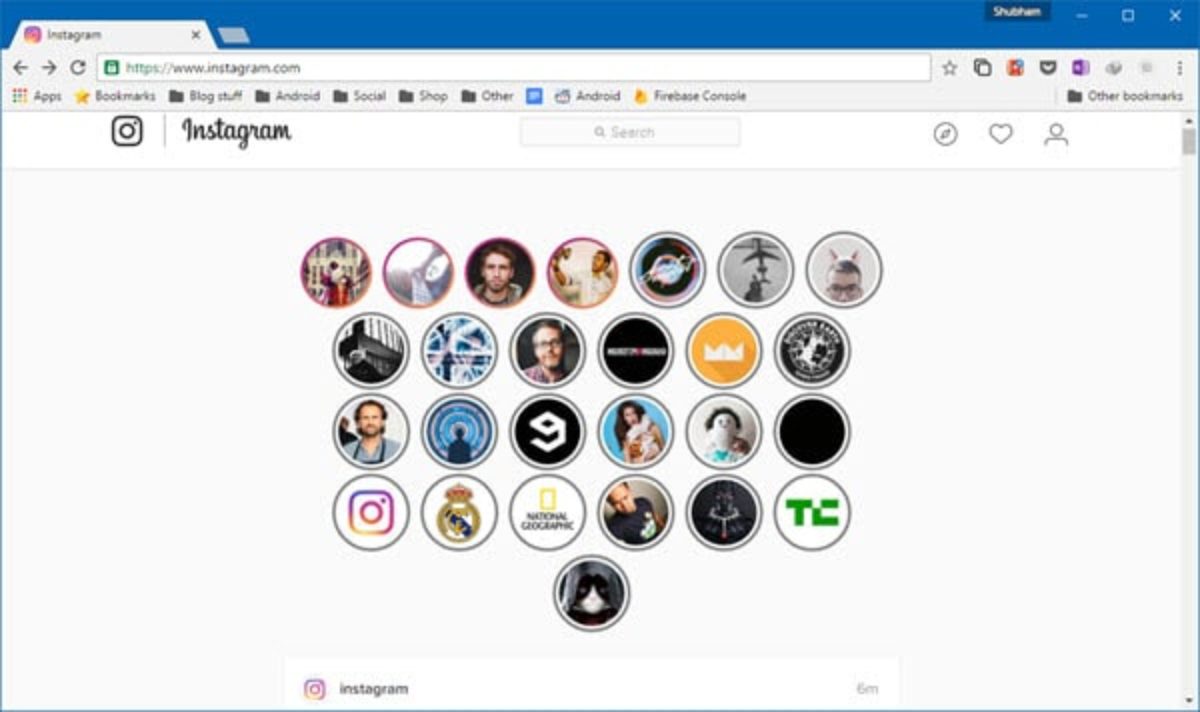Open the Explore compass icon
The image size is (1200, 712).
tap(945, 134)
